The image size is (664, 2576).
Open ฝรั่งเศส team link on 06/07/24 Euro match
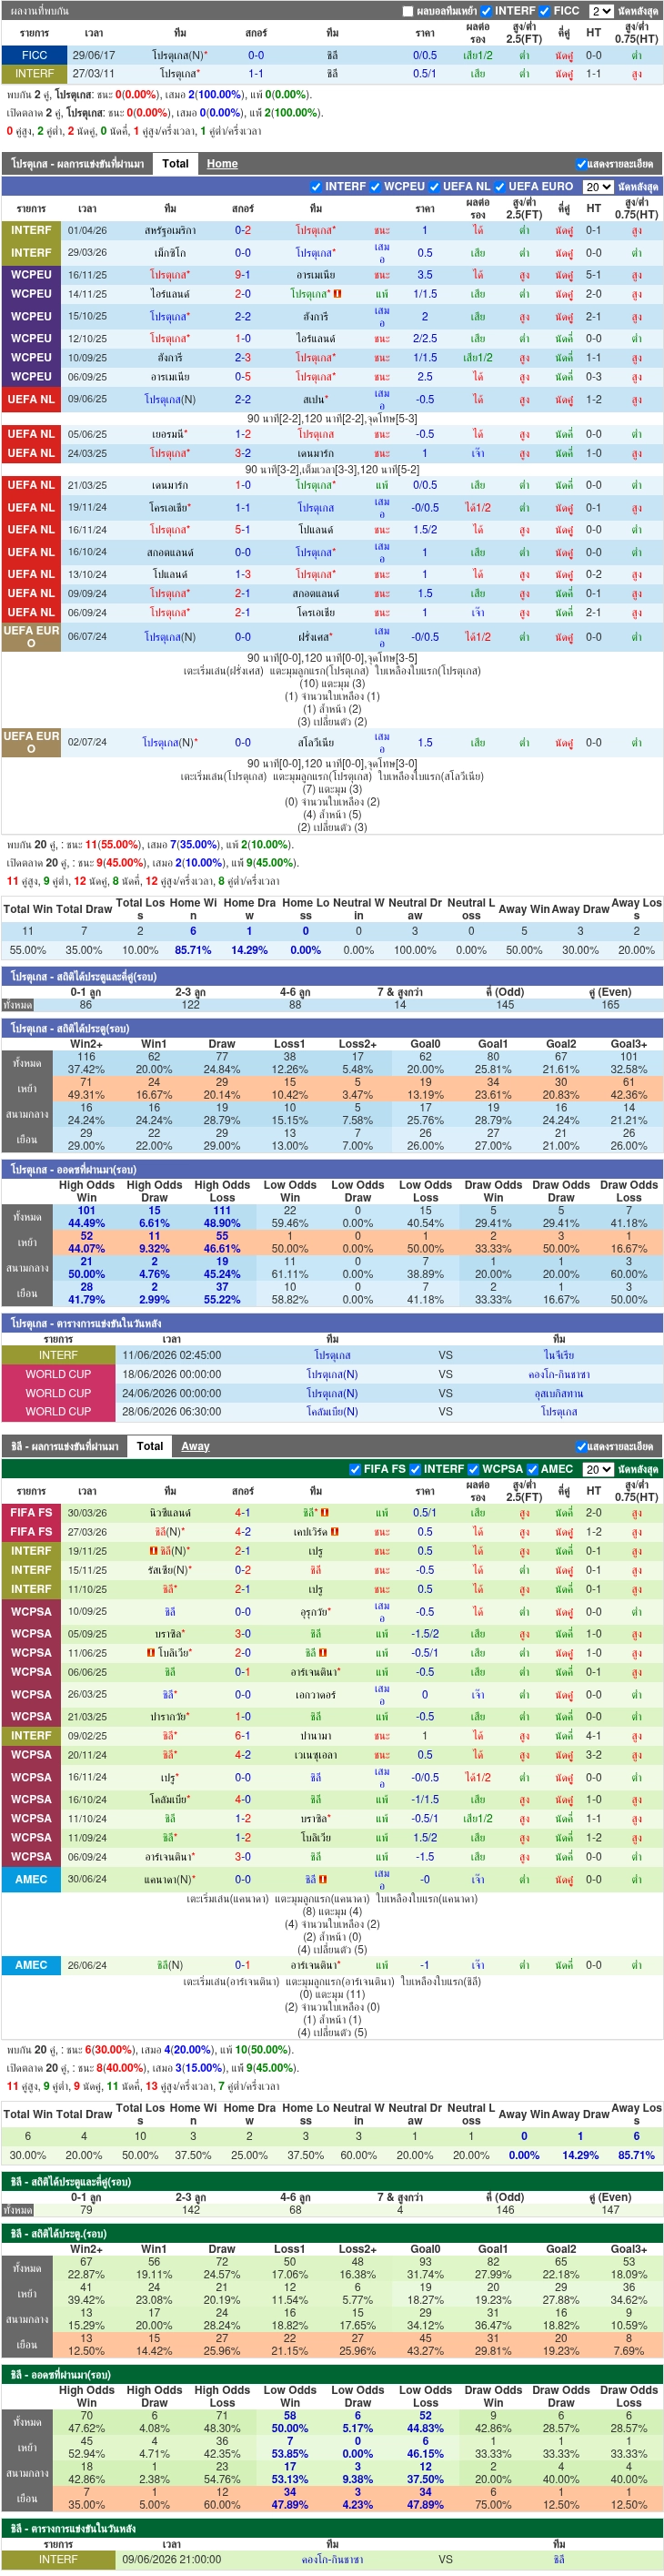click(x=315, y=637)
